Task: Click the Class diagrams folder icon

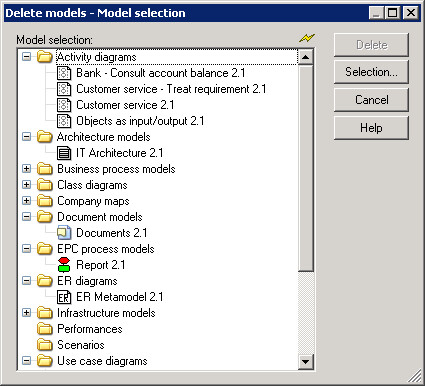Action: coord(45,185)
